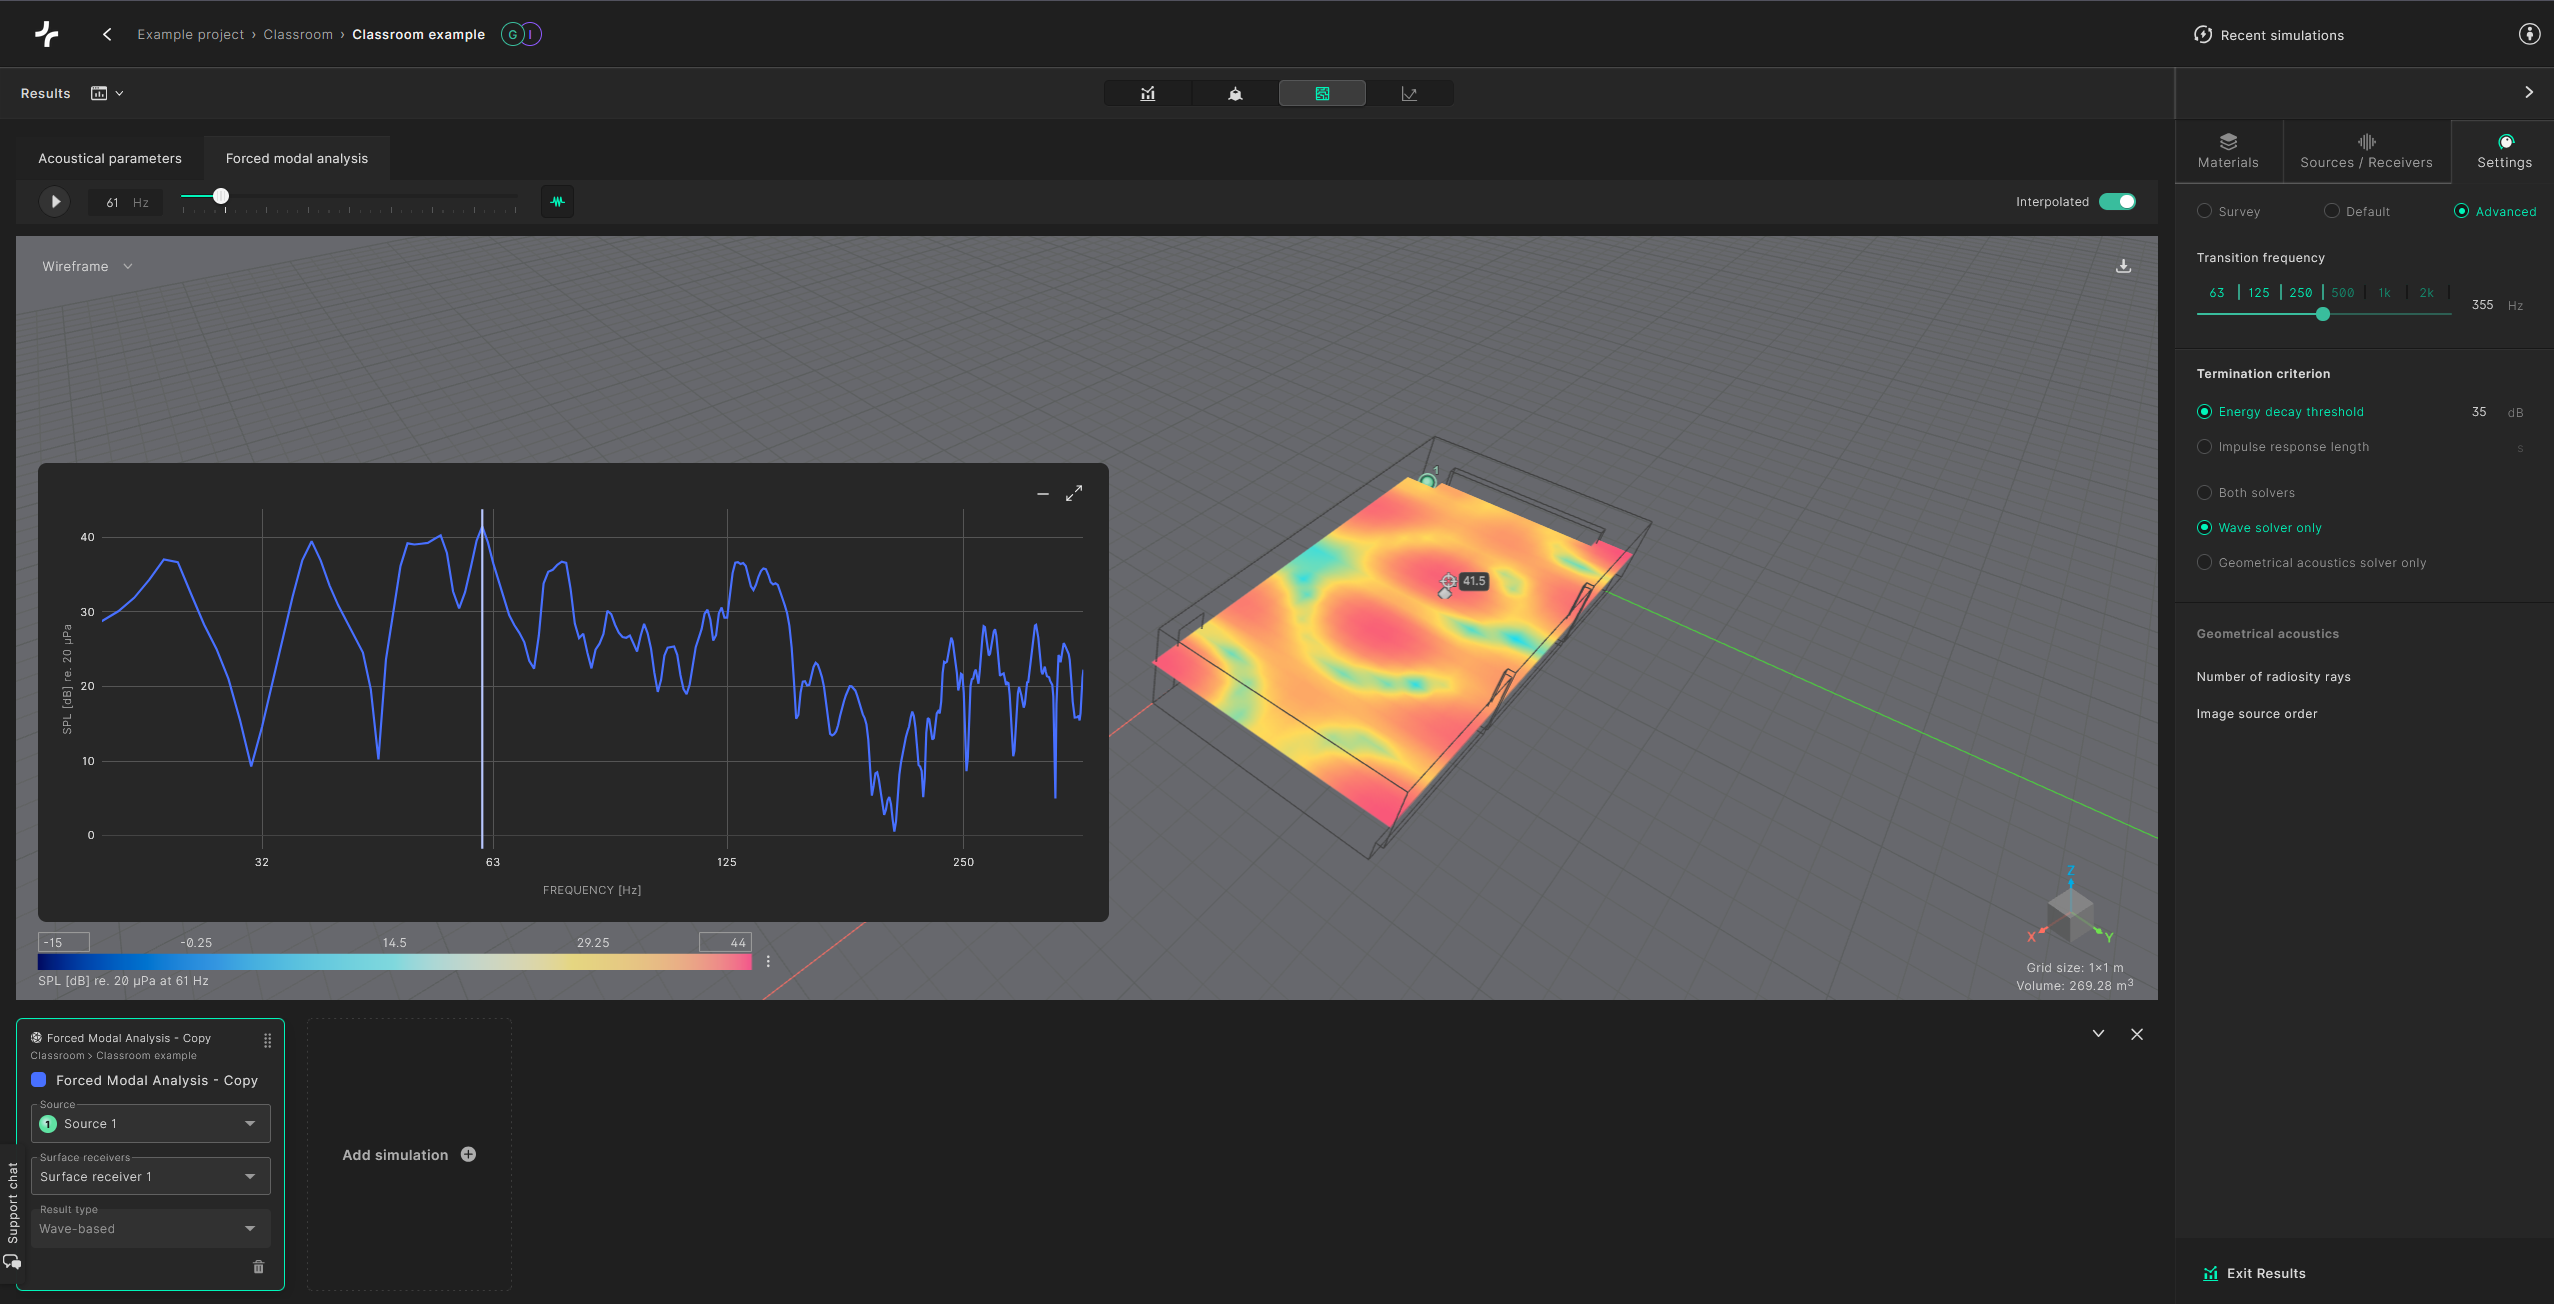Switch to Forced Modal Analysis tab

point(296,158)
